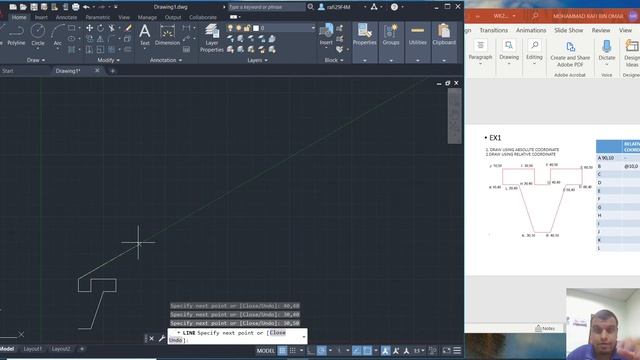This screenshot has width=640, height=360.
Task: Click the command line customize wrench icon
Action: [162, 338]
